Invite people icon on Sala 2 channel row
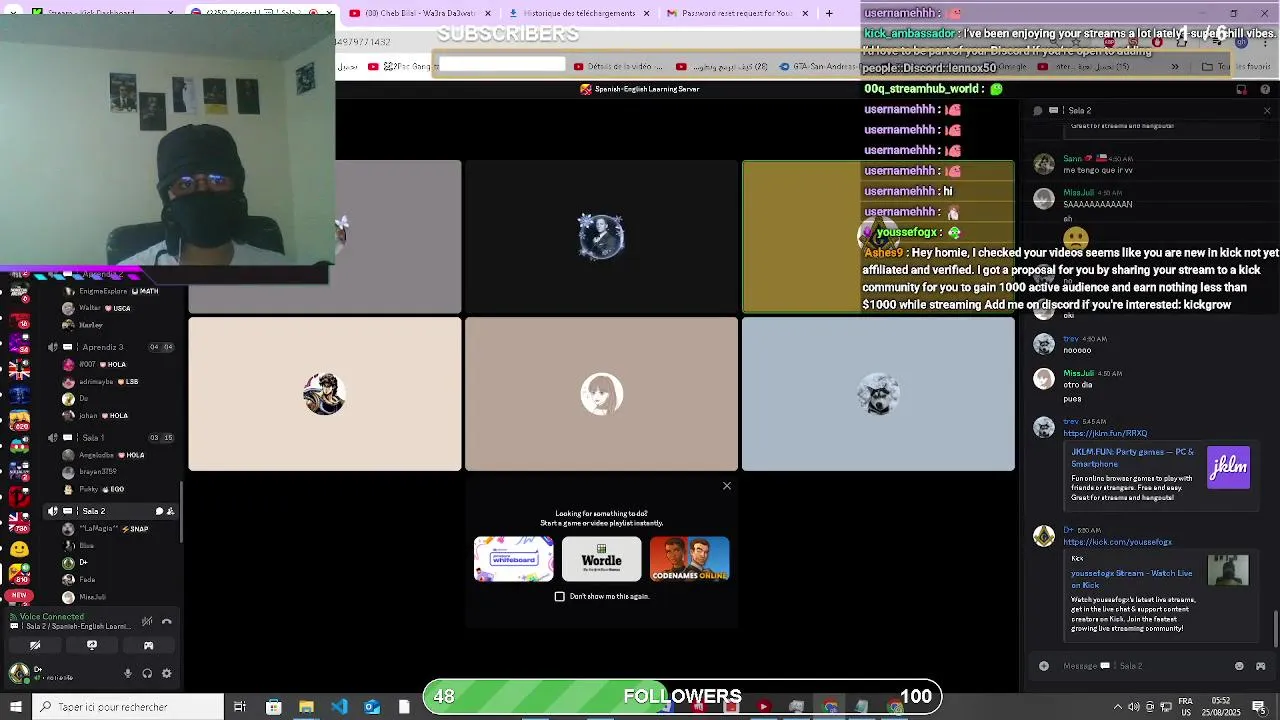This screenshot has width=1280, height=720. 170,511
